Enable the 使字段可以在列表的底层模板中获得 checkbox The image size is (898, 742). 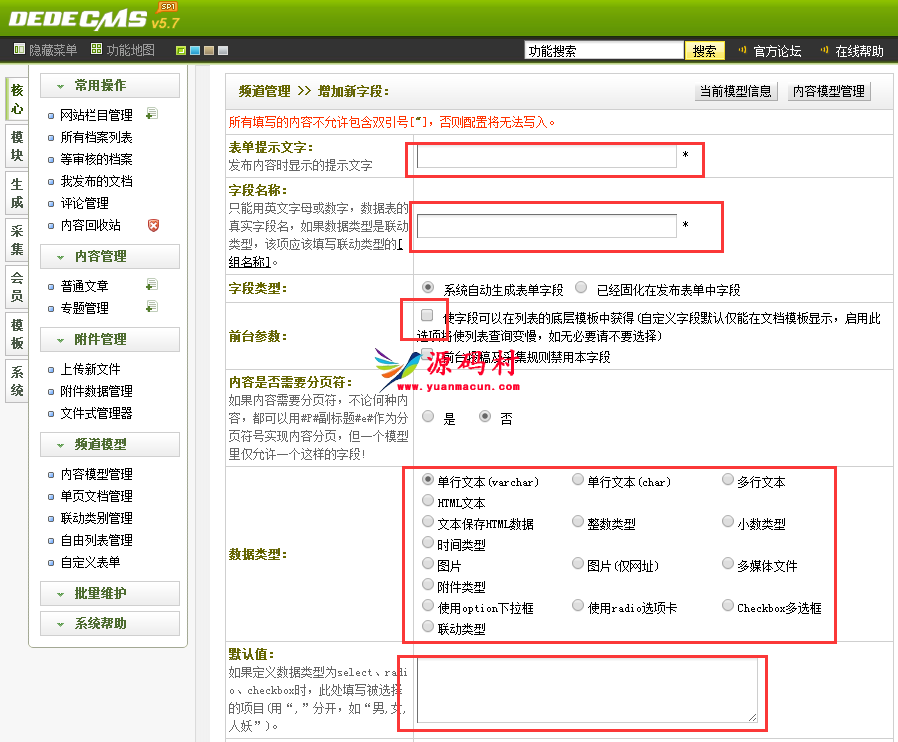(427, 315)
